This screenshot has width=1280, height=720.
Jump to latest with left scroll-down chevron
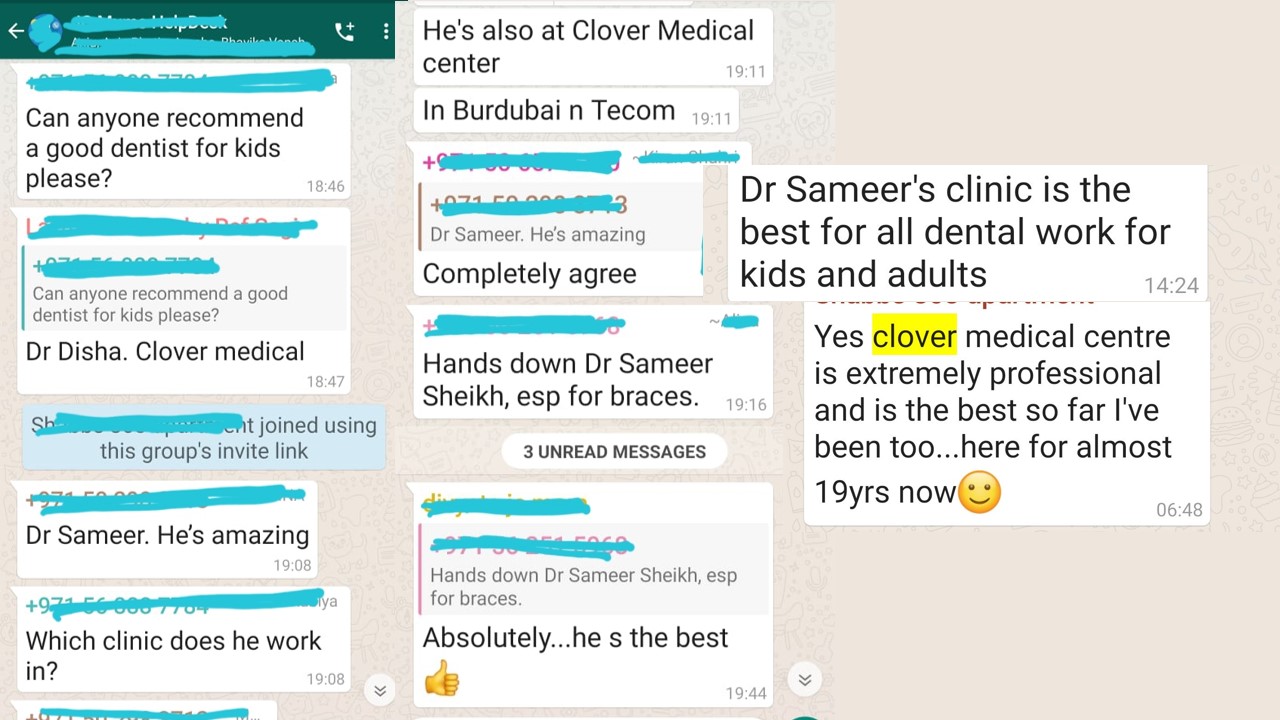[x=380, y=690]
